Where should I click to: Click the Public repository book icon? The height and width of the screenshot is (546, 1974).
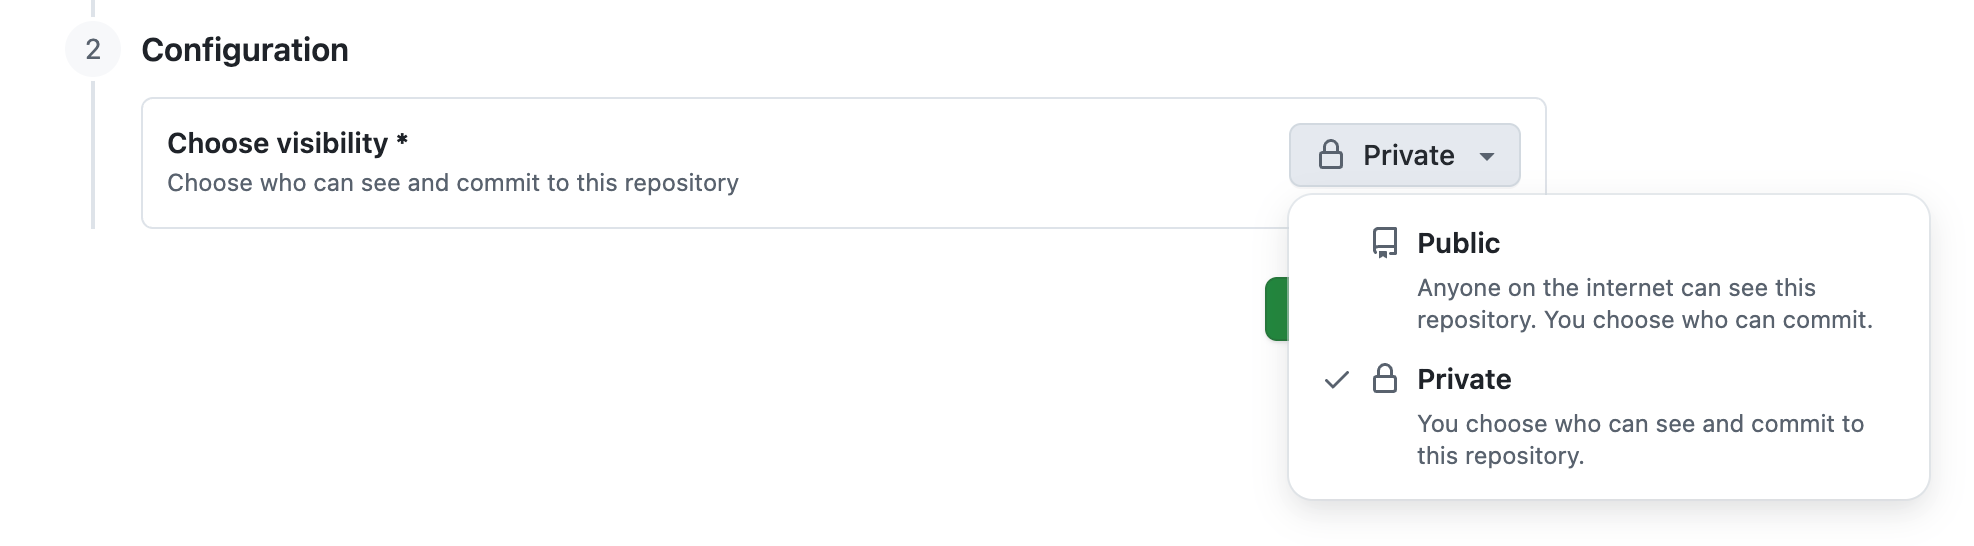tap(1384, 243)
